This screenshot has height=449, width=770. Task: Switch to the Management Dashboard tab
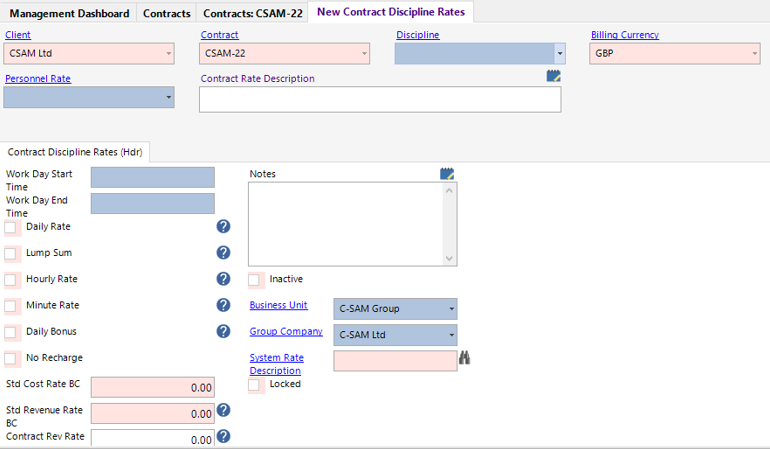(x=69, y=13)
